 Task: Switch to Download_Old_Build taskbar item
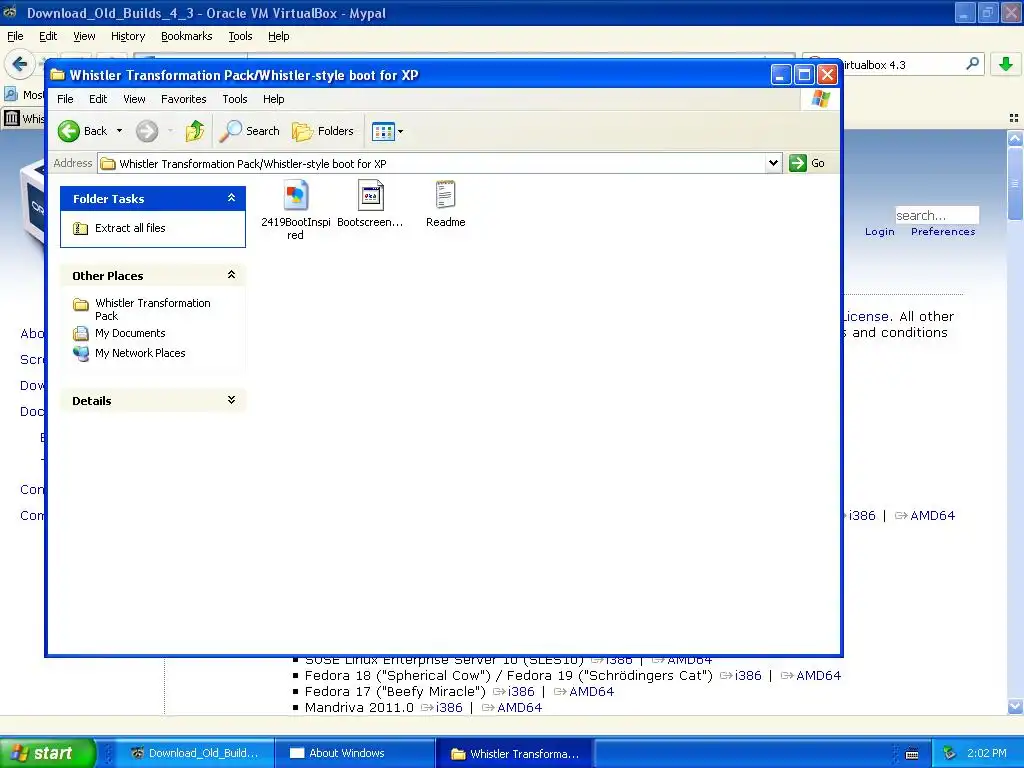pyautogui.click(x=196, y=753)
